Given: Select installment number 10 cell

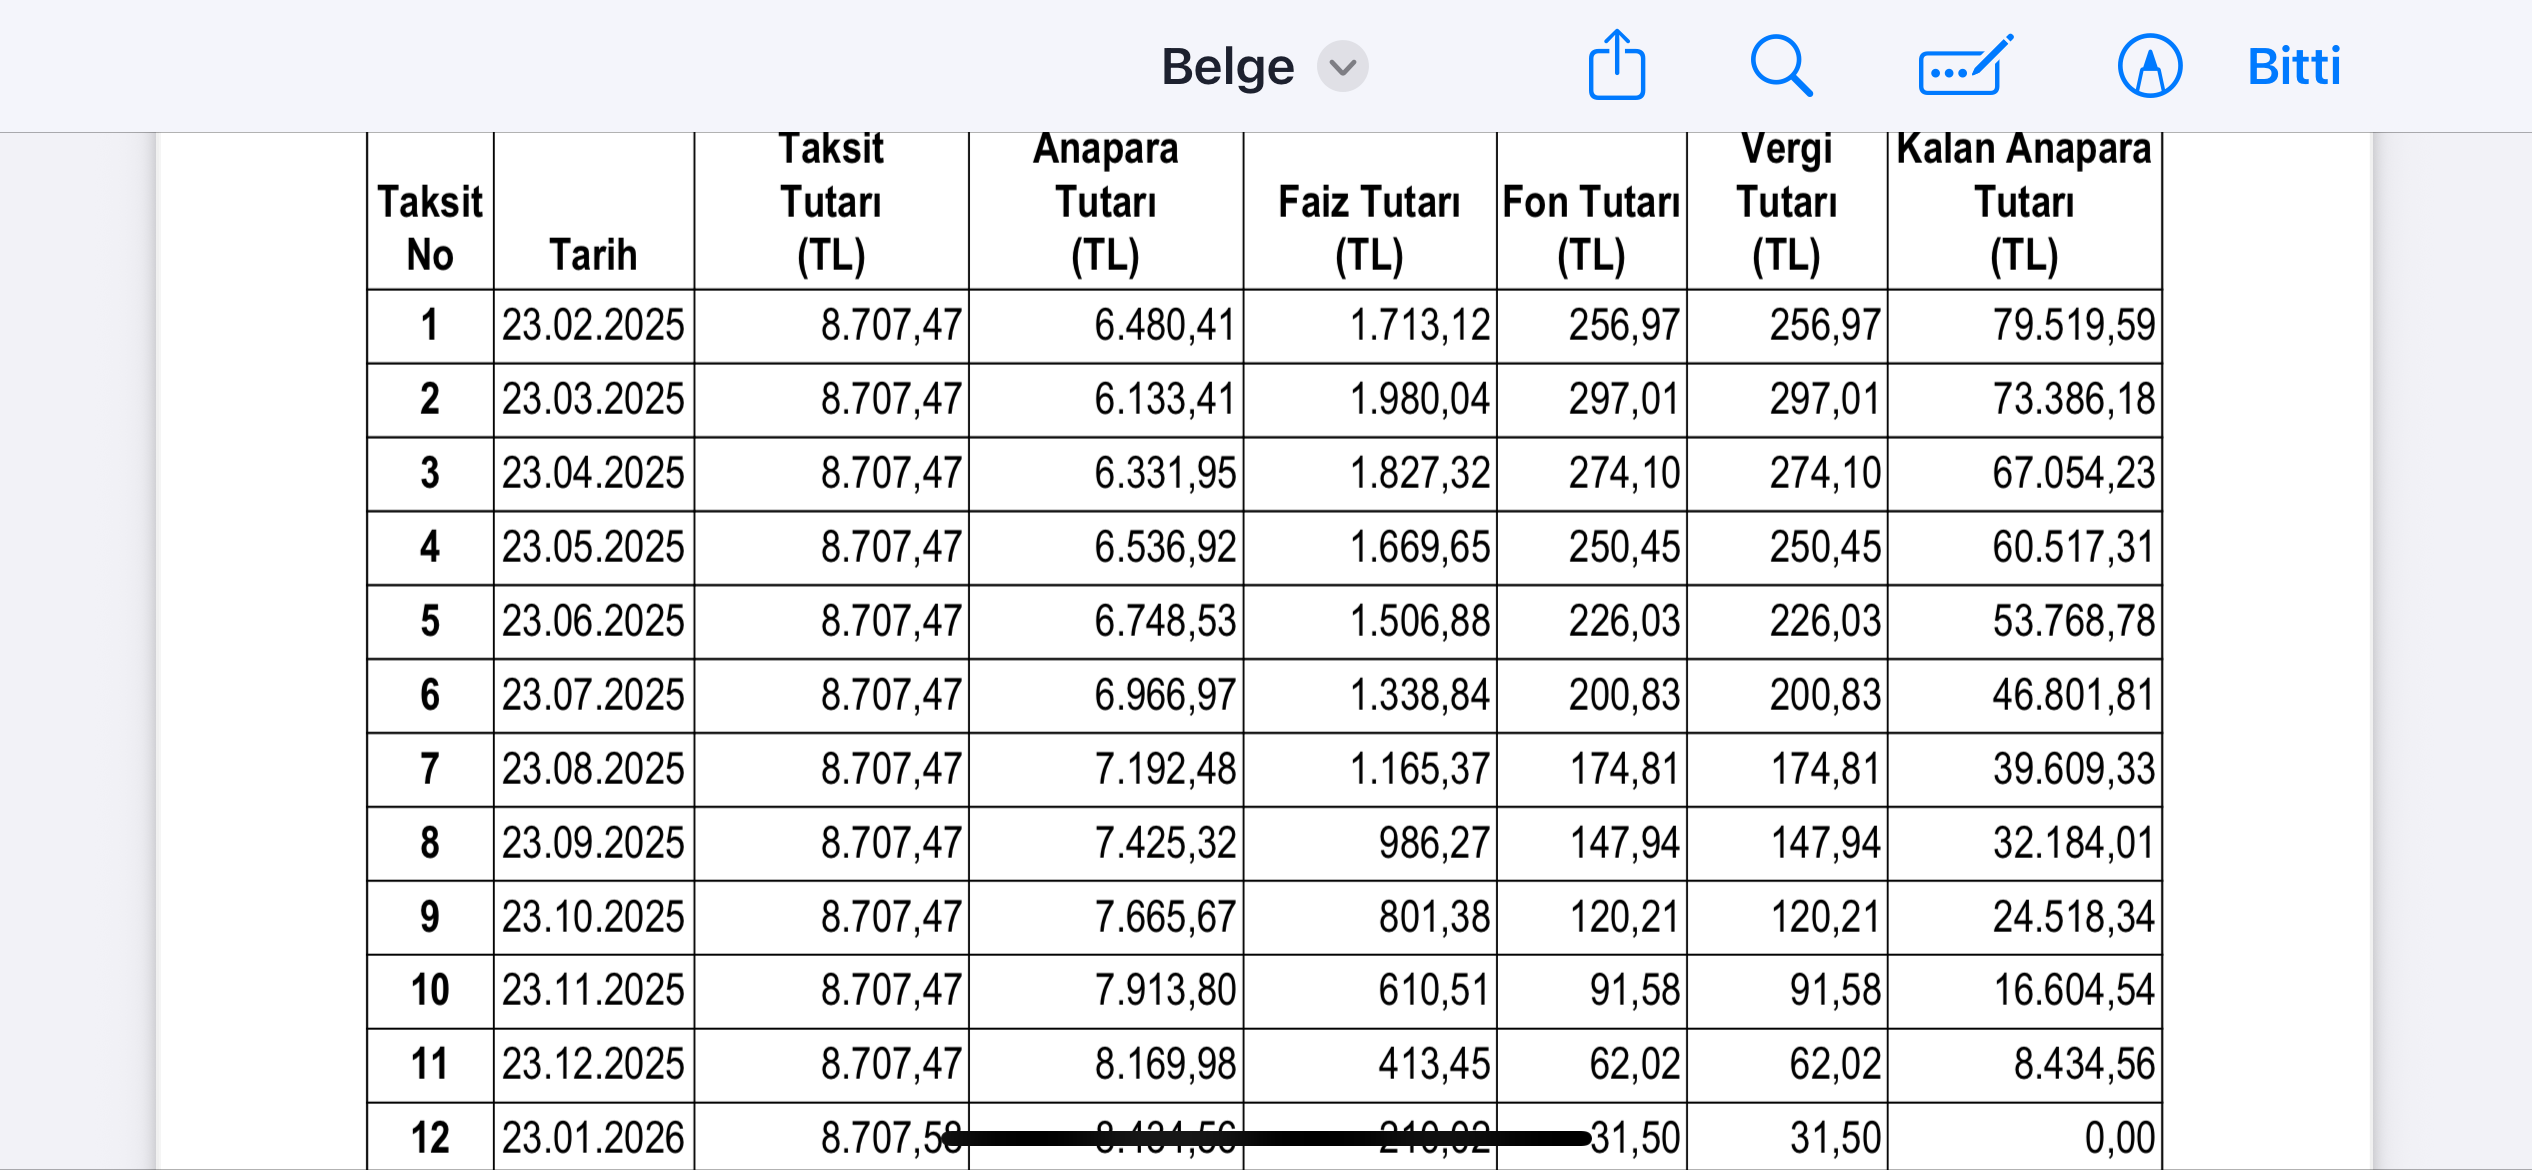Looking at the screenshot, I should (x=430, y=991).
